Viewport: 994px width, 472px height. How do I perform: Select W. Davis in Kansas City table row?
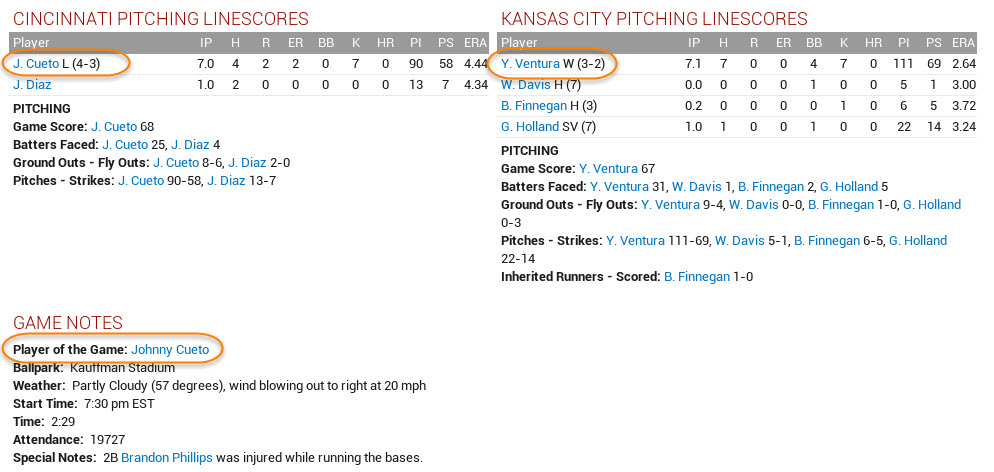click(x=526, y=85)
